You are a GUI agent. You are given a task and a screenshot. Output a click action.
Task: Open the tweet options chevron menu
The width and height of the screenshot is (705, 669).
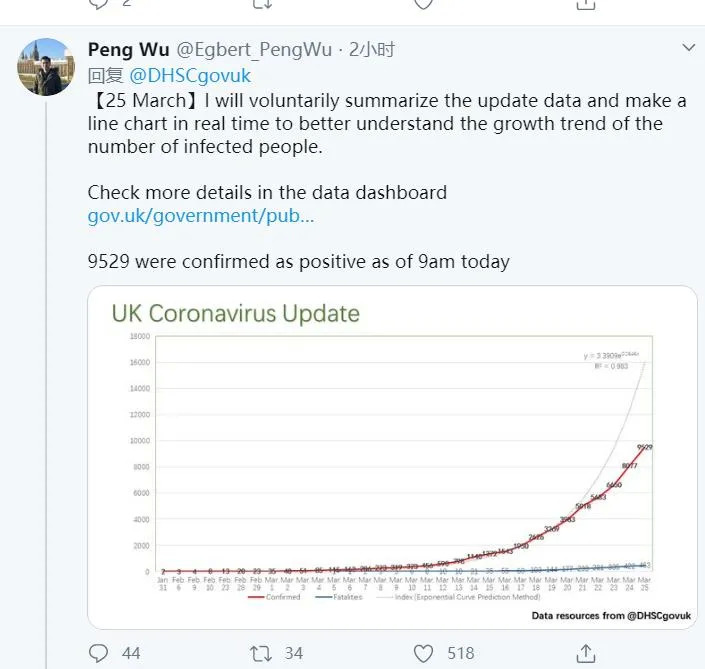pos(688,48)
